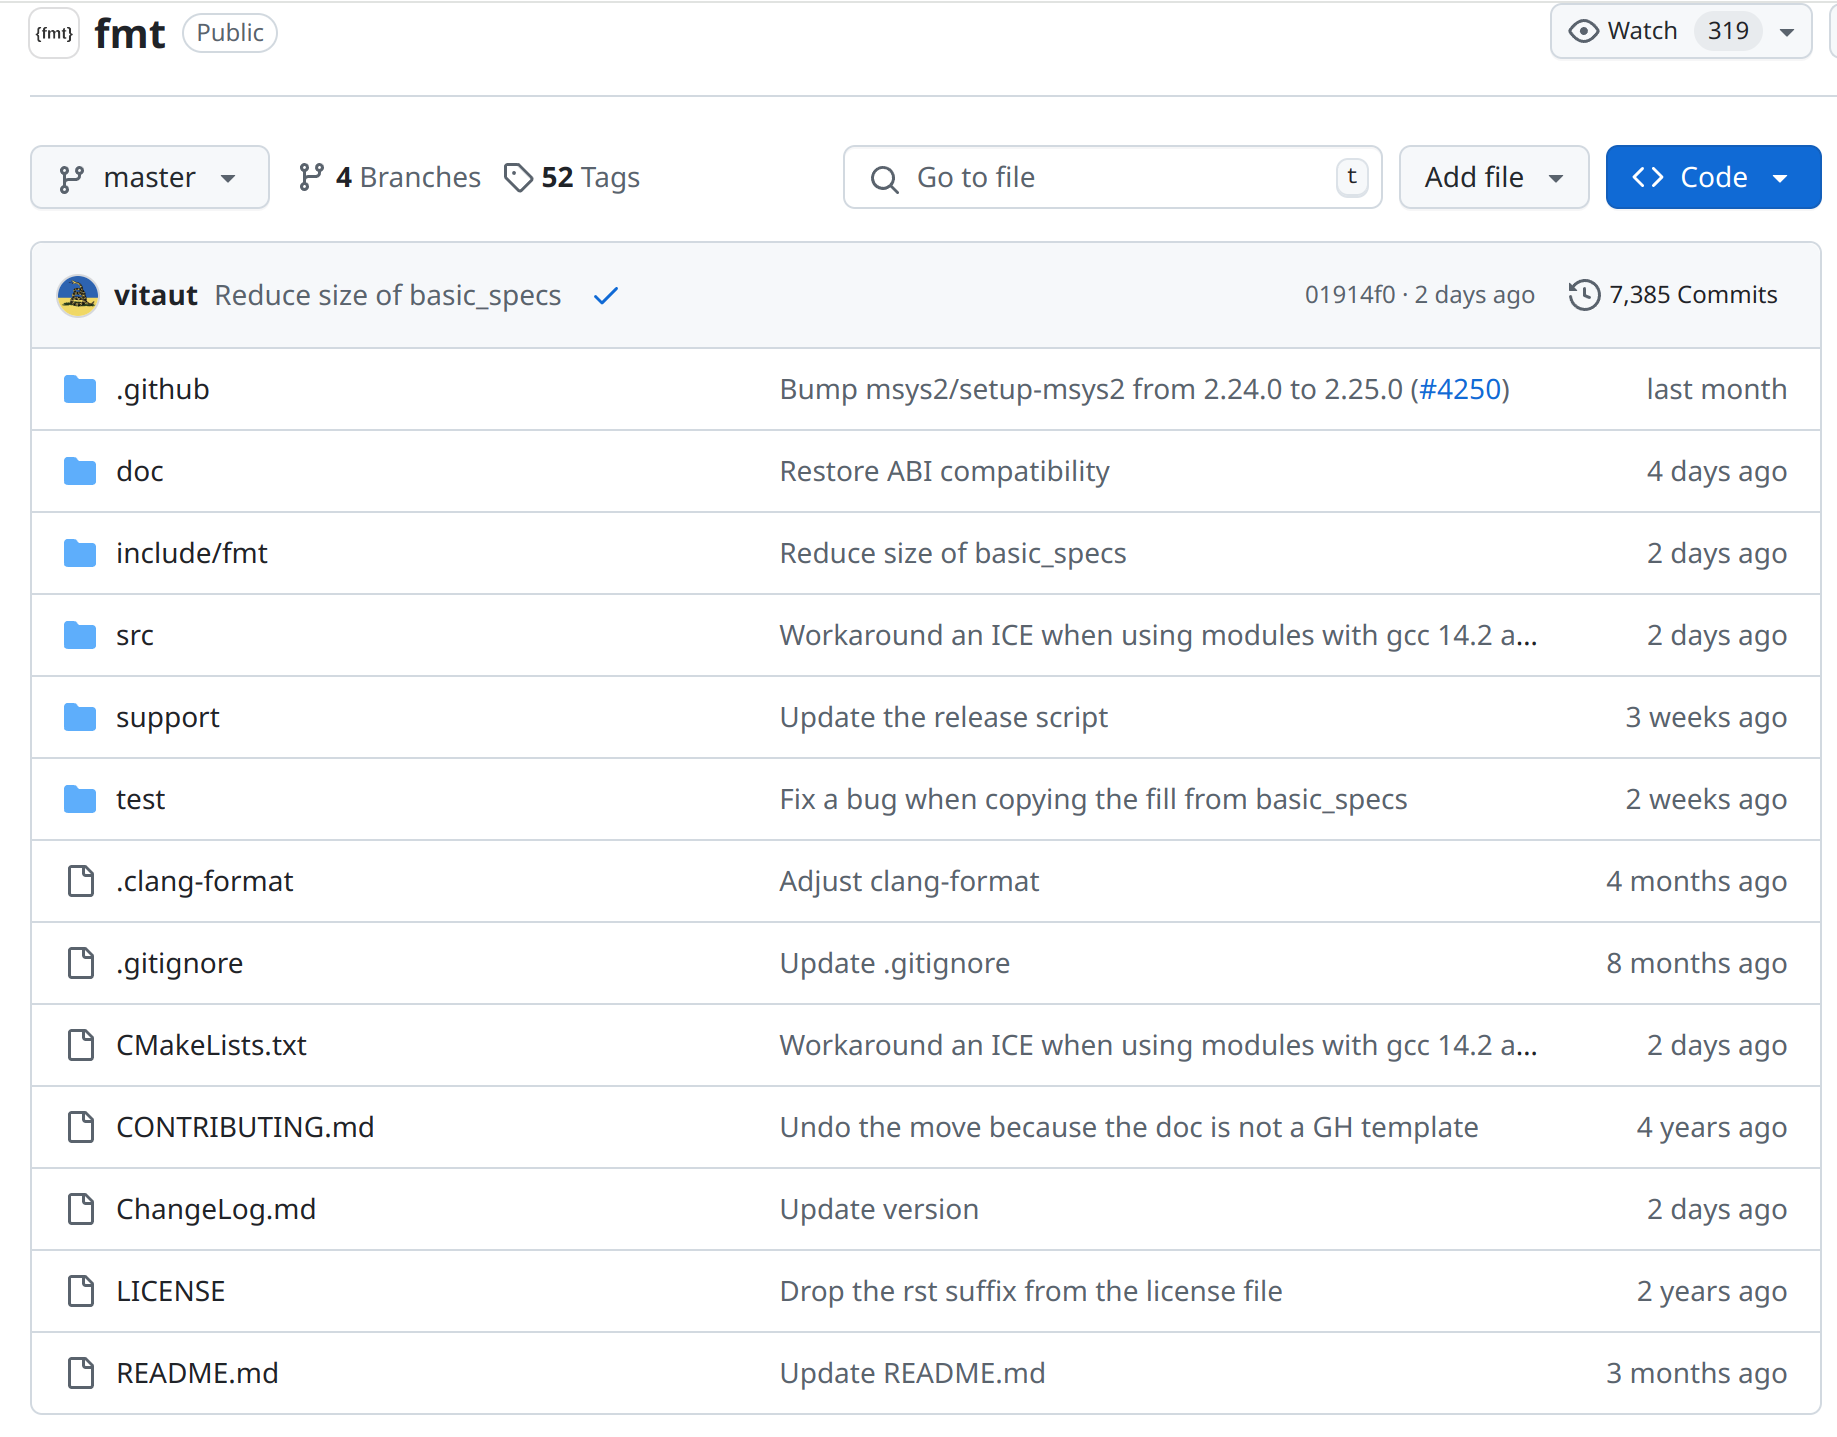Click the eye icon in Watch button
1837x1437 pixels.
click(1583, 31)
